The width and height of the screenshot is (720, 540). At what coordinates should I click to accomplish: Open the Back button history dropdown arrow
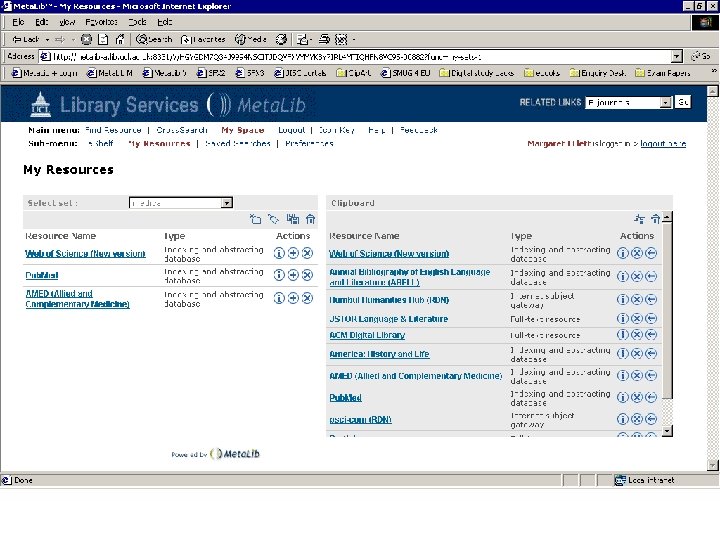pos(47,39)
